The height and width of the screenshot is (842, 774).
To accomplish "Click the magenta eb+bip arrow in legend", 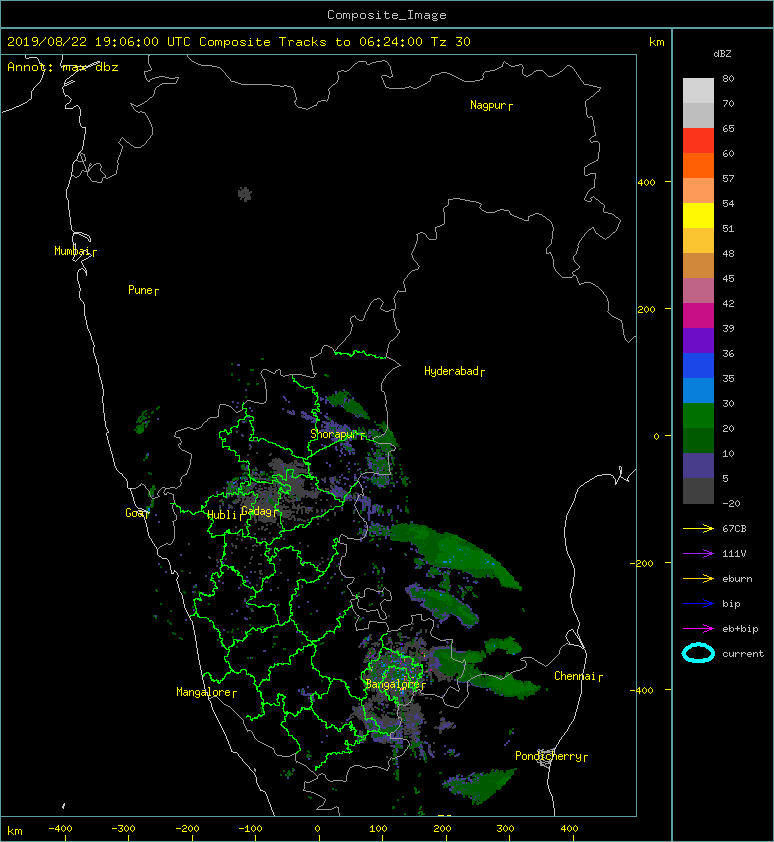I will (x=698, y=628).
